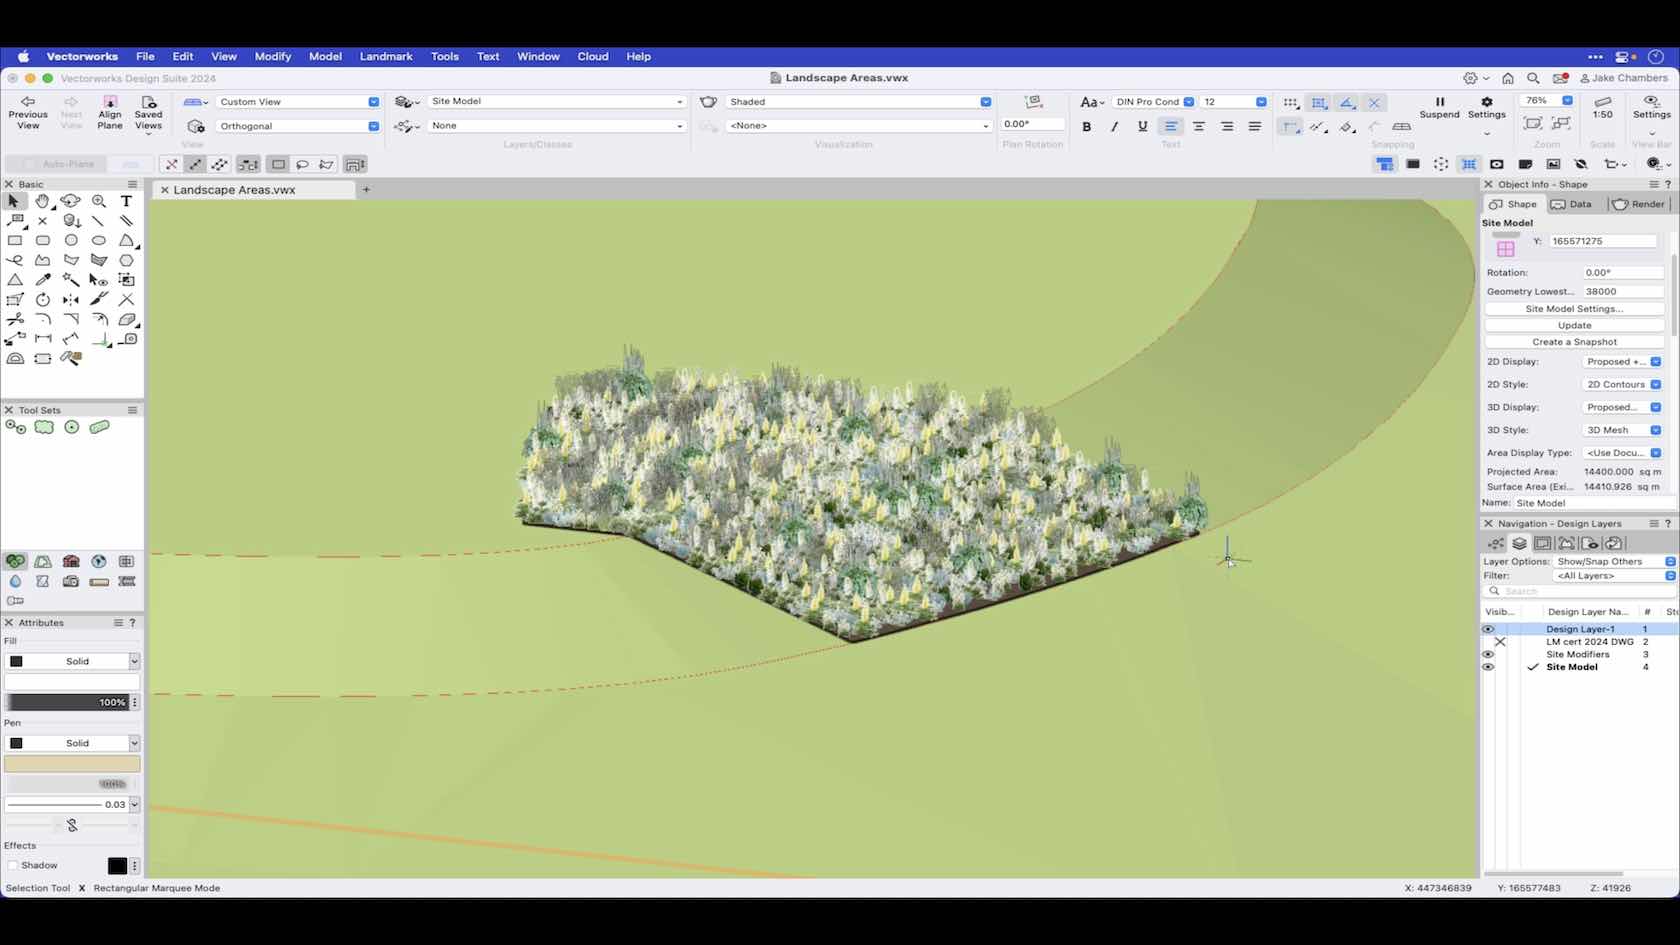Screen dimensions: 1680x945
Task: Select the Freehand tool
Action: pos(14,260)
